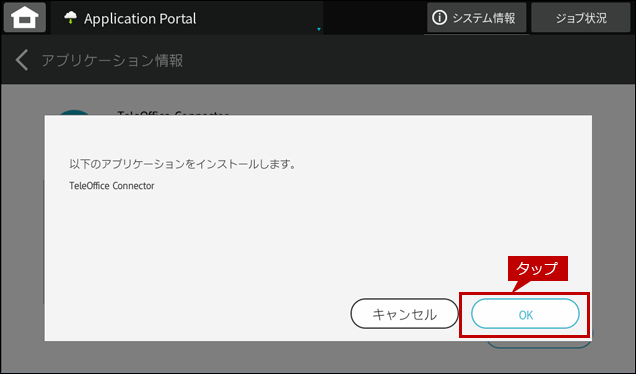Open ジョブ状況 job status

pos(580,18)
